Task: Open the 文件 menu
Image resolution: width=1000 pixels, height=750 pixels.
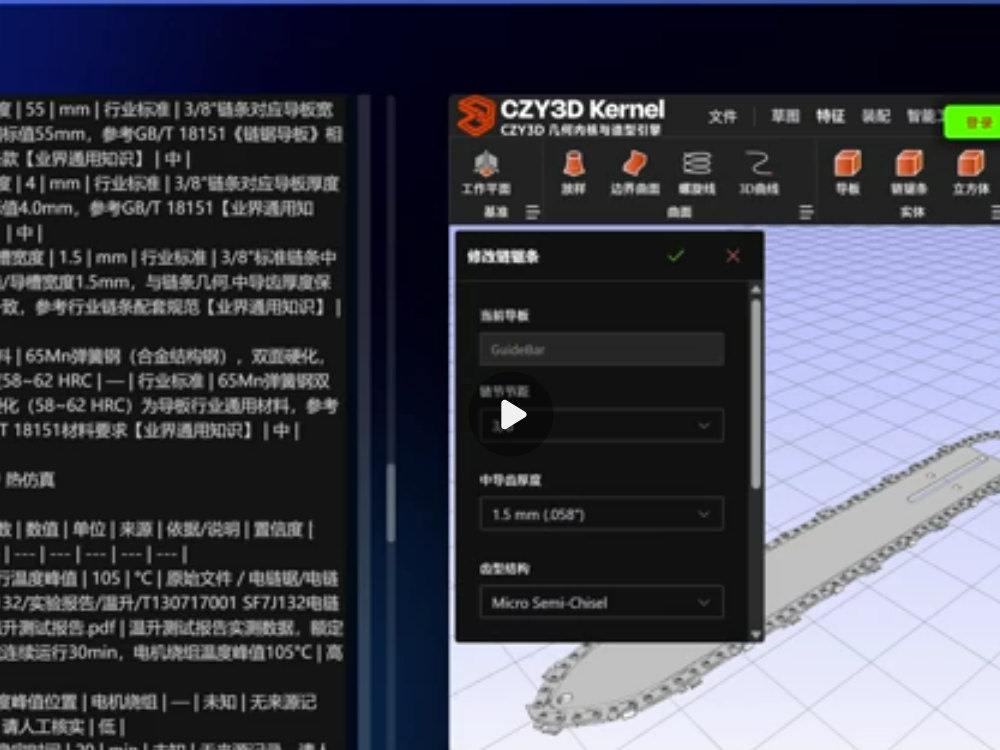Action: click(x=722, y=117)
